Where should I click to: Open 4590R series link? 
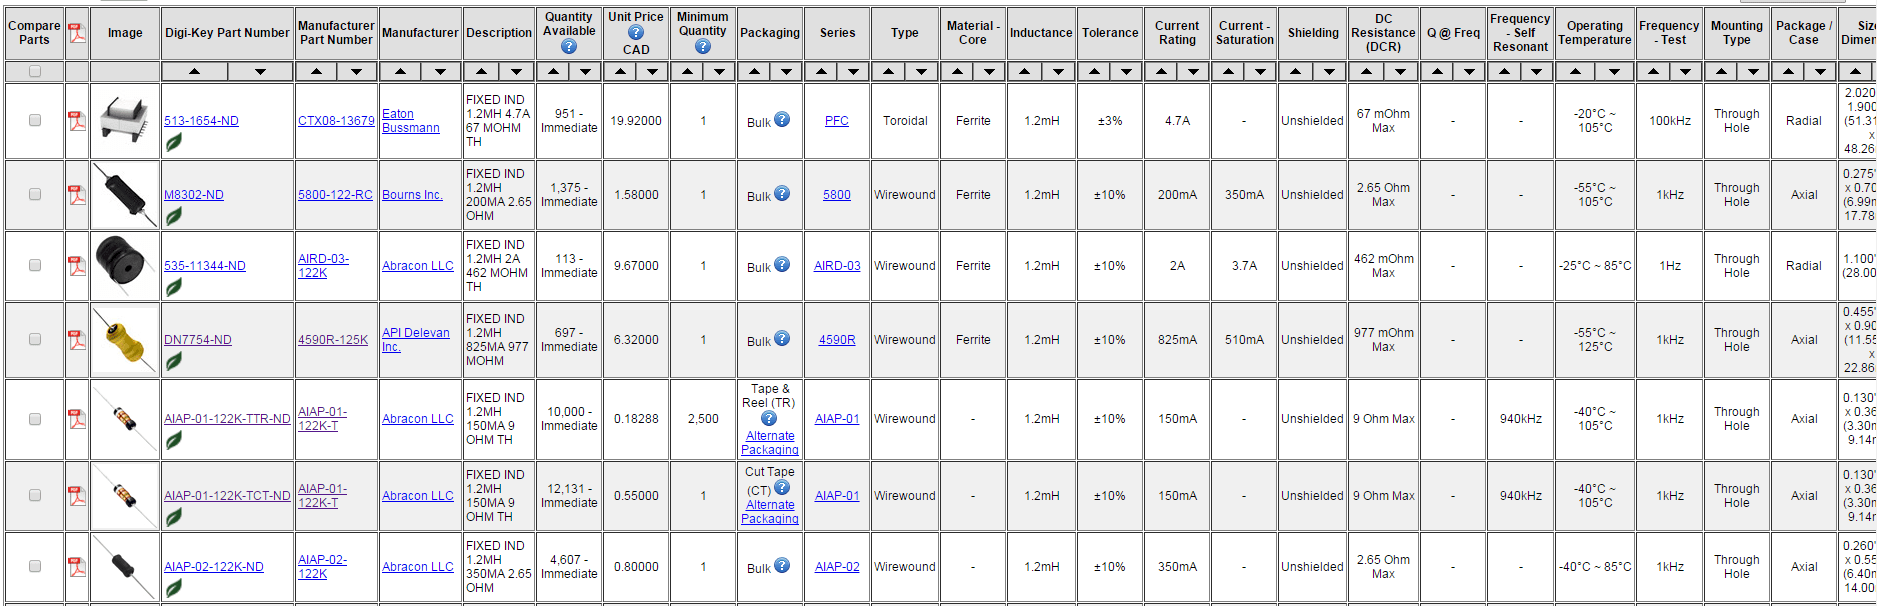pyautogui.click(x=837, y=340)
